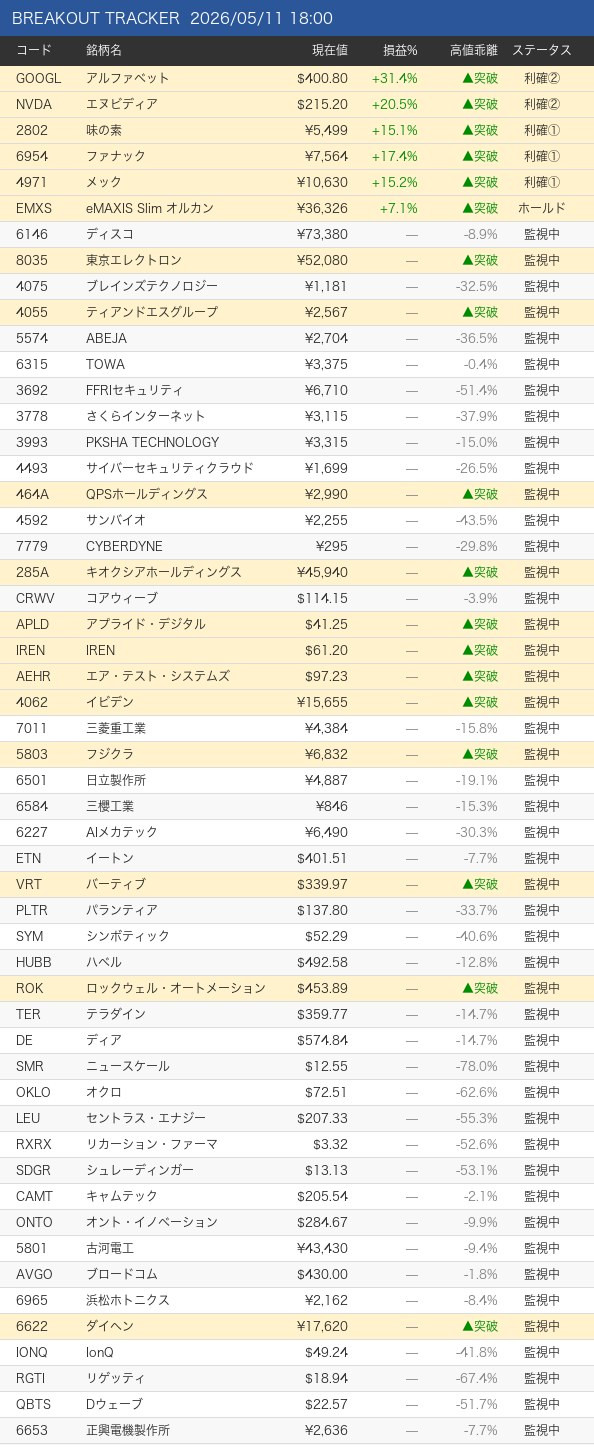Click the 損益% column header
The image size is (594, 1456).
pyautogui.click(x=400, y=50)
